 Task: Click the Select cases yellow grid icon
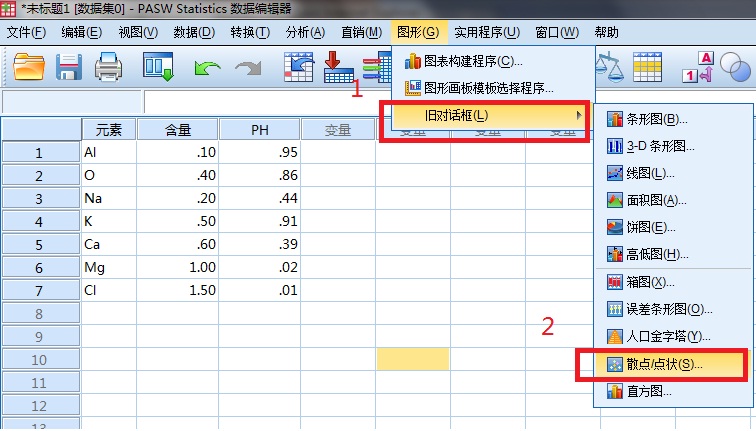tap(647, 67)
